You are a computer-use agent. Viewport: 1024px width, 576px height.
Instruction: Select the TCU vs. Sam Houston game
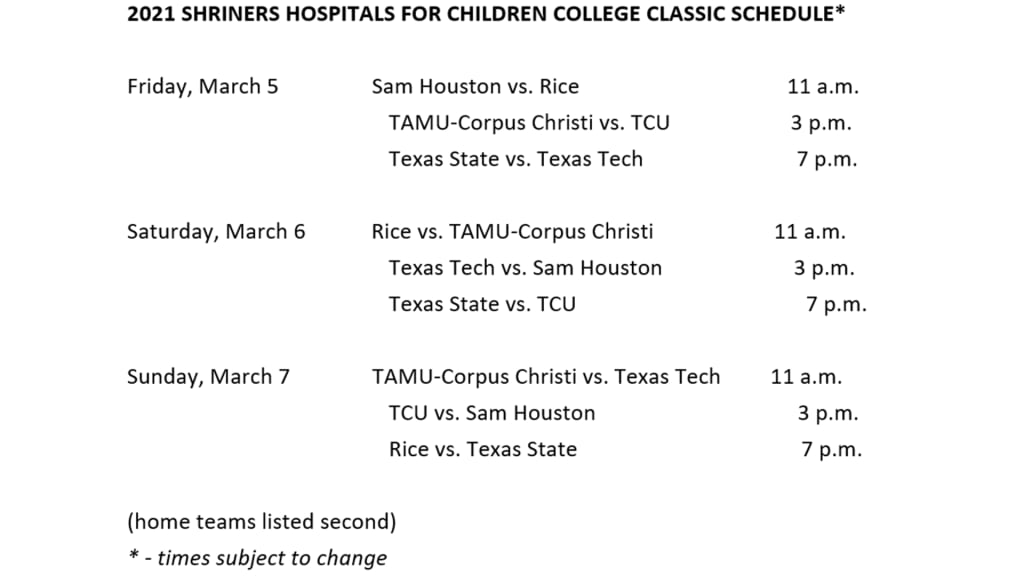(x=492, y=413)
